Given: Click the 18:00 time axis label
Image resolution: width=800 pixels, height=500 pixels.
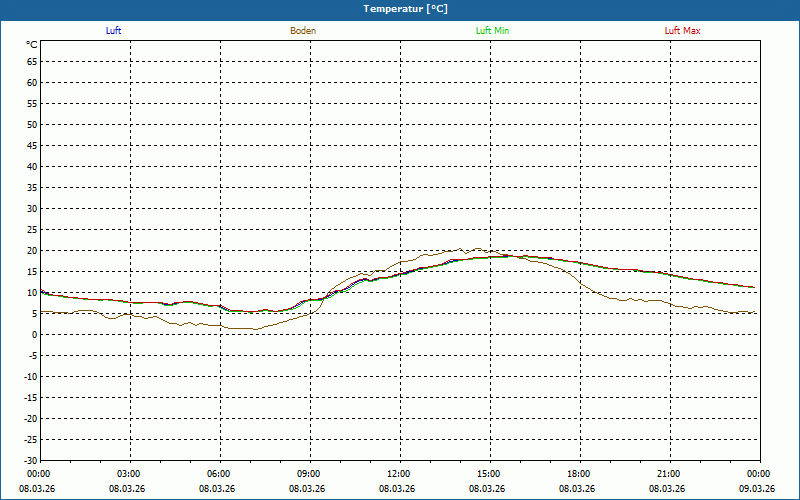Looking at the screenshot, I should click(578, 474).
